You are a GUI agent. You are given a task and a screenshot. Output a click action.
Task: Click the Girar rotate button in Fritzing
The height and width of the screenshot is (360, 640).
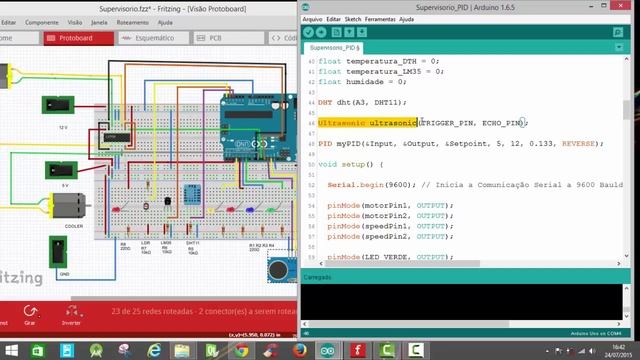[x=30, y=315]
